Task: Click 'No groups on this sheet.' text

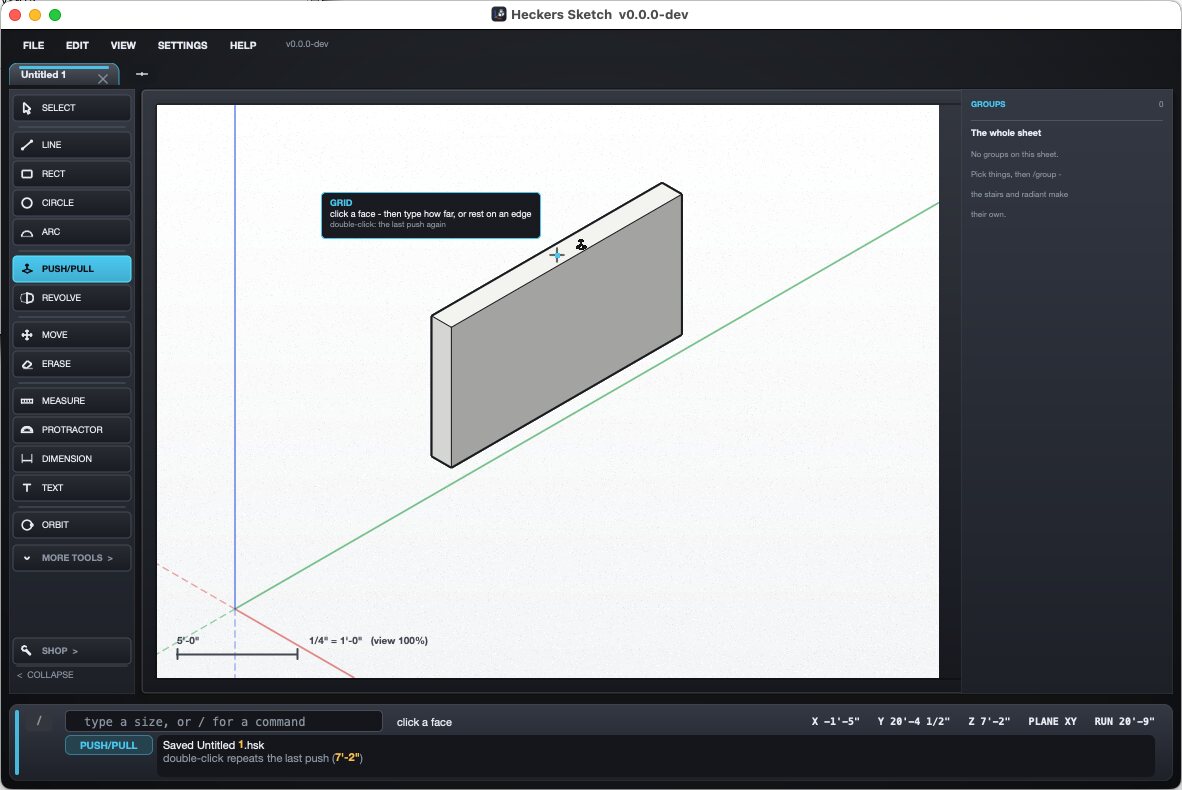Action: point(1014,155)
